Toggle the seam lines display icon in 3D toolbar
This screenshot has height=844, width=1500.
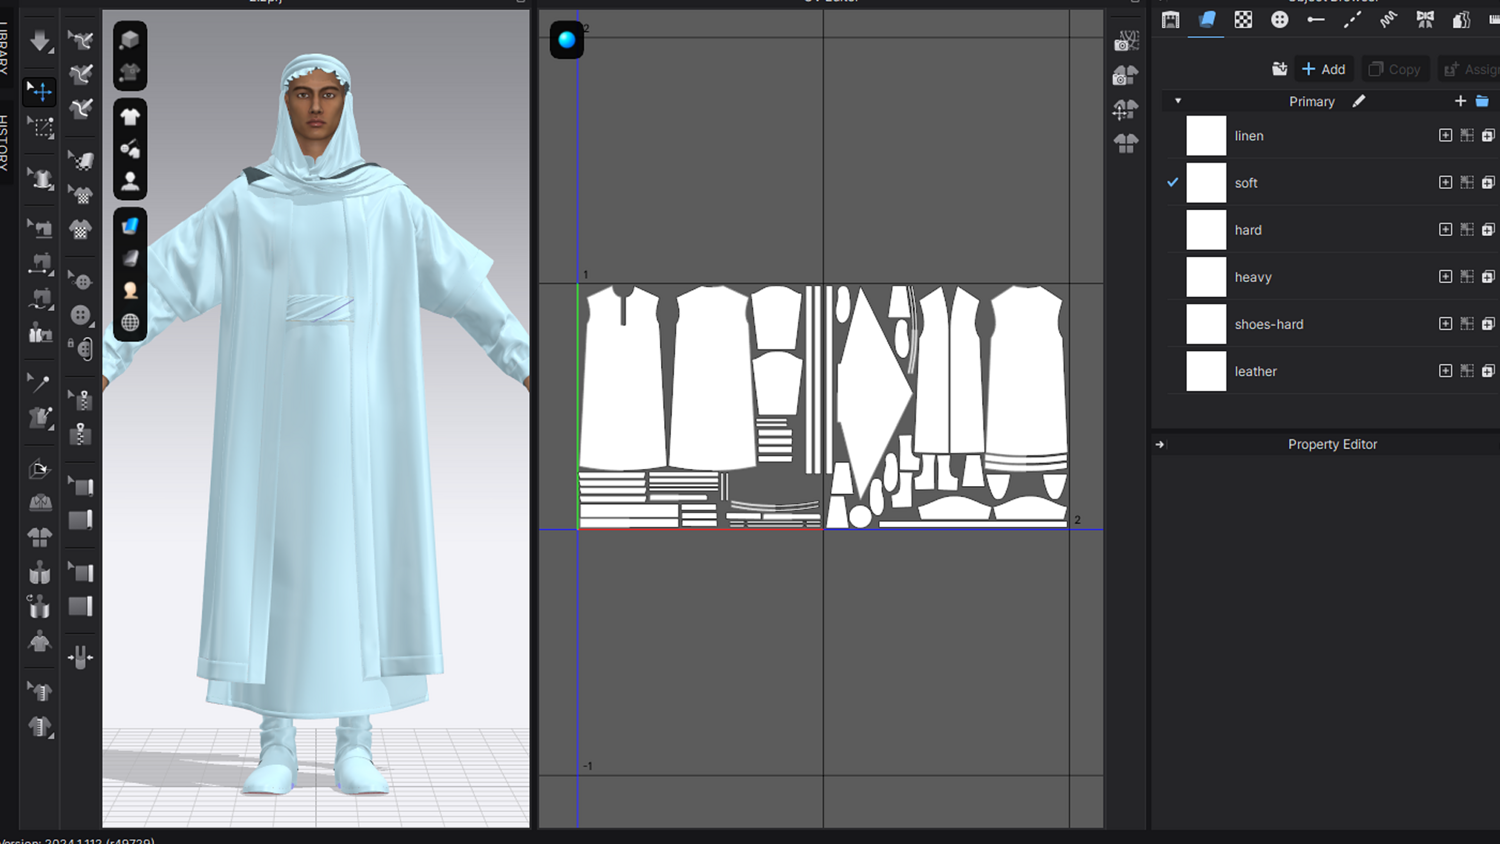[x=130, y=149]
